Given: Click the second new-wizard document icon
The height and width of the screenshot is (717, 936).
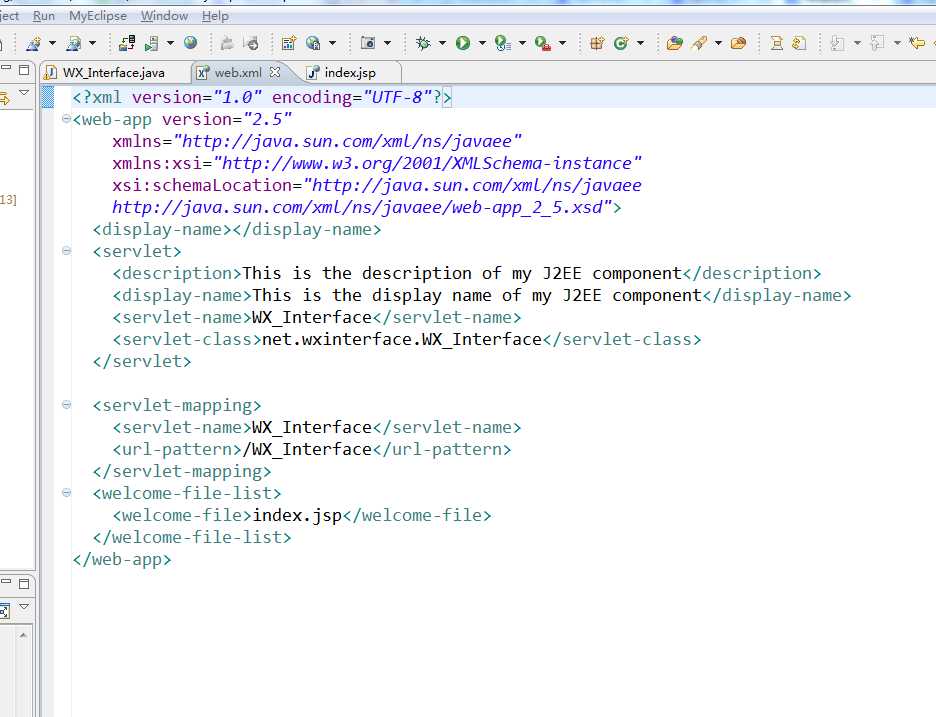Looking at the screenshot, I should click(x=73, y=43).
